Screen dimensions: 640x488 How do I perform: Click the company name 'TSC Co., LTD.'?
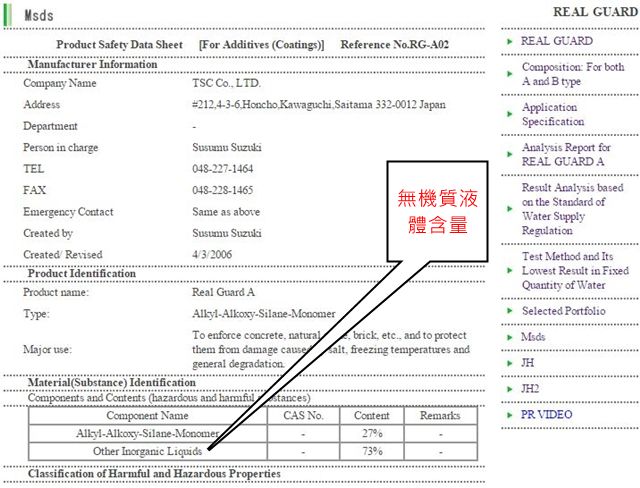[x=227, y=83]
